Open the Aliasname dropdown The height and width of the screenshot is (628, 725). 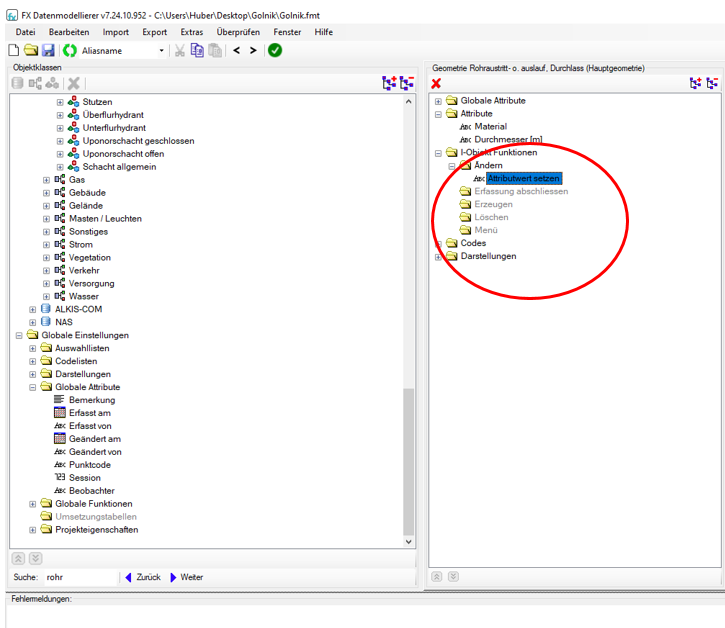pyautogui.click(x=161, y=50)
